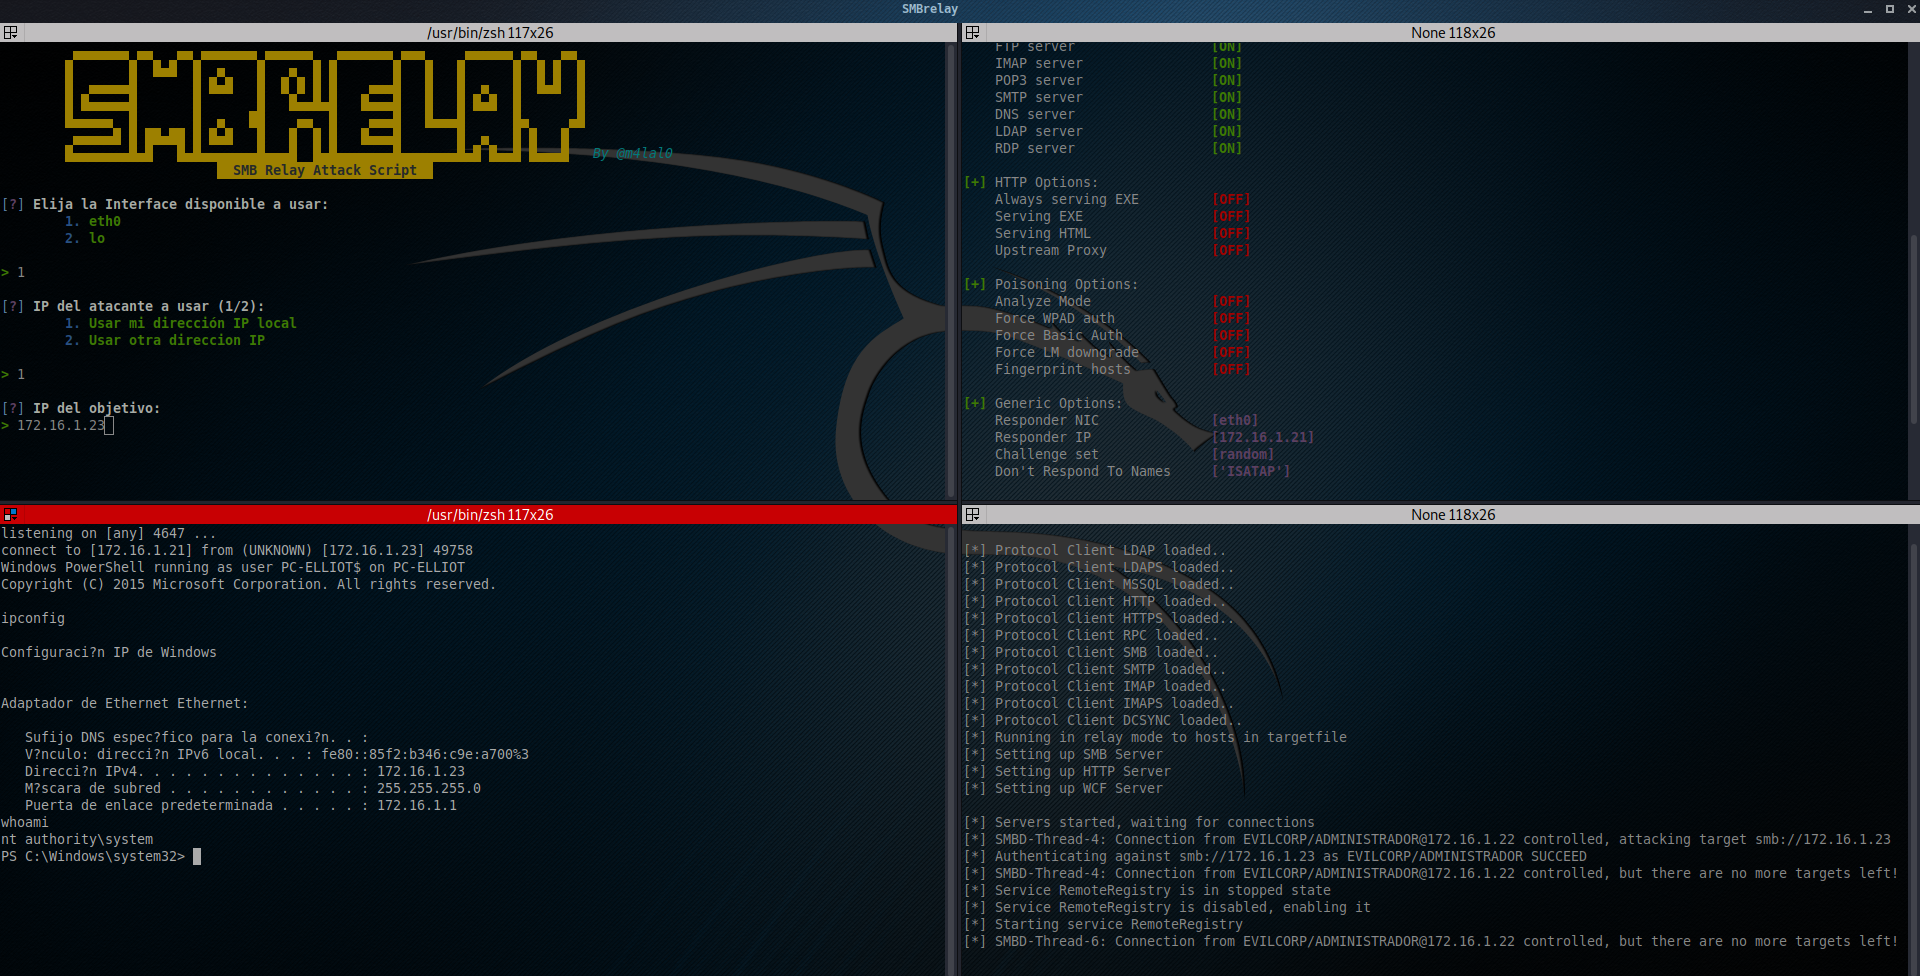
Task: Click the [172.16.1.21] Responder IP value
Action: [x=1263, y=438]
